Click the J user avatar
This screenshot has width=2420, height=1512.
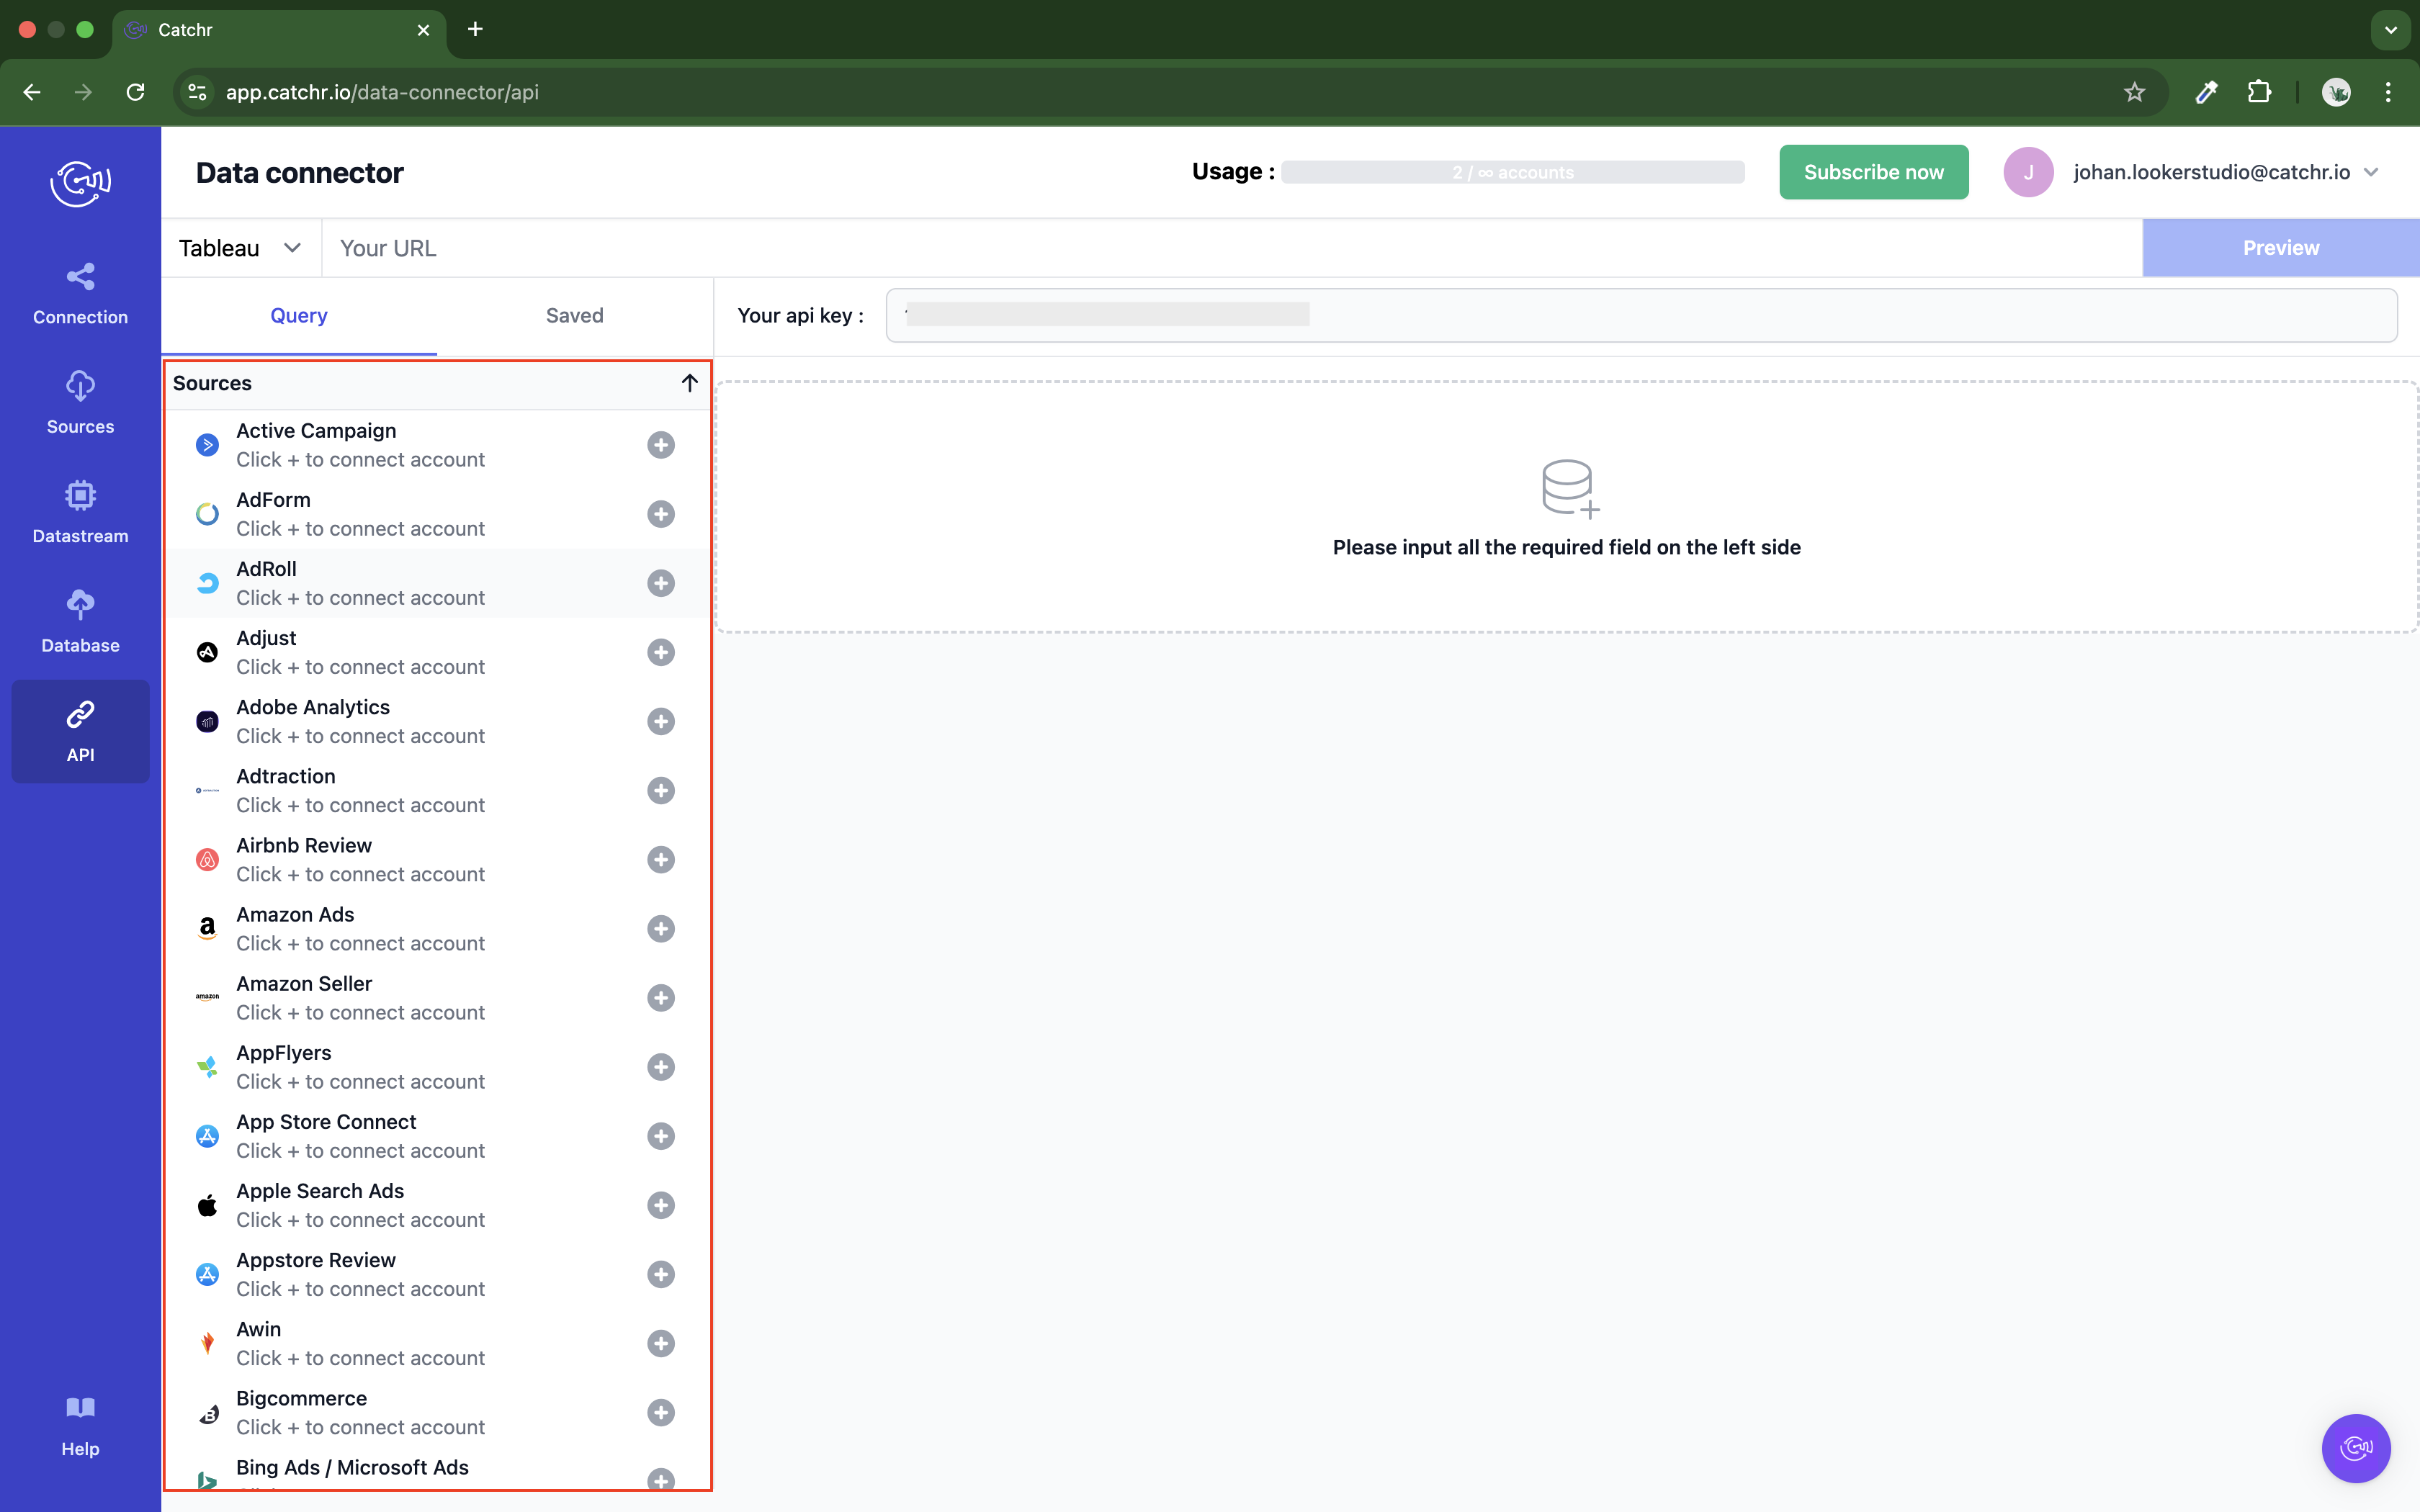coord(2028,172)
